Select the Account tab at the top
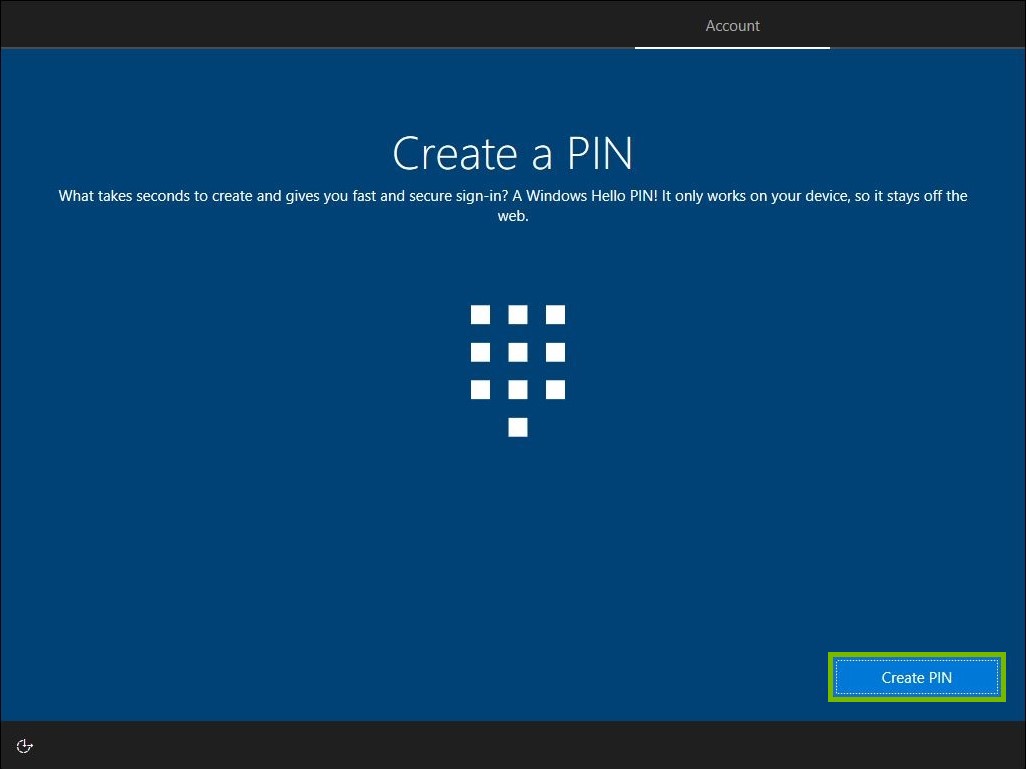The width and height of the screenshot is (1026, 769). pyautogui.click(x=732, y=25)
